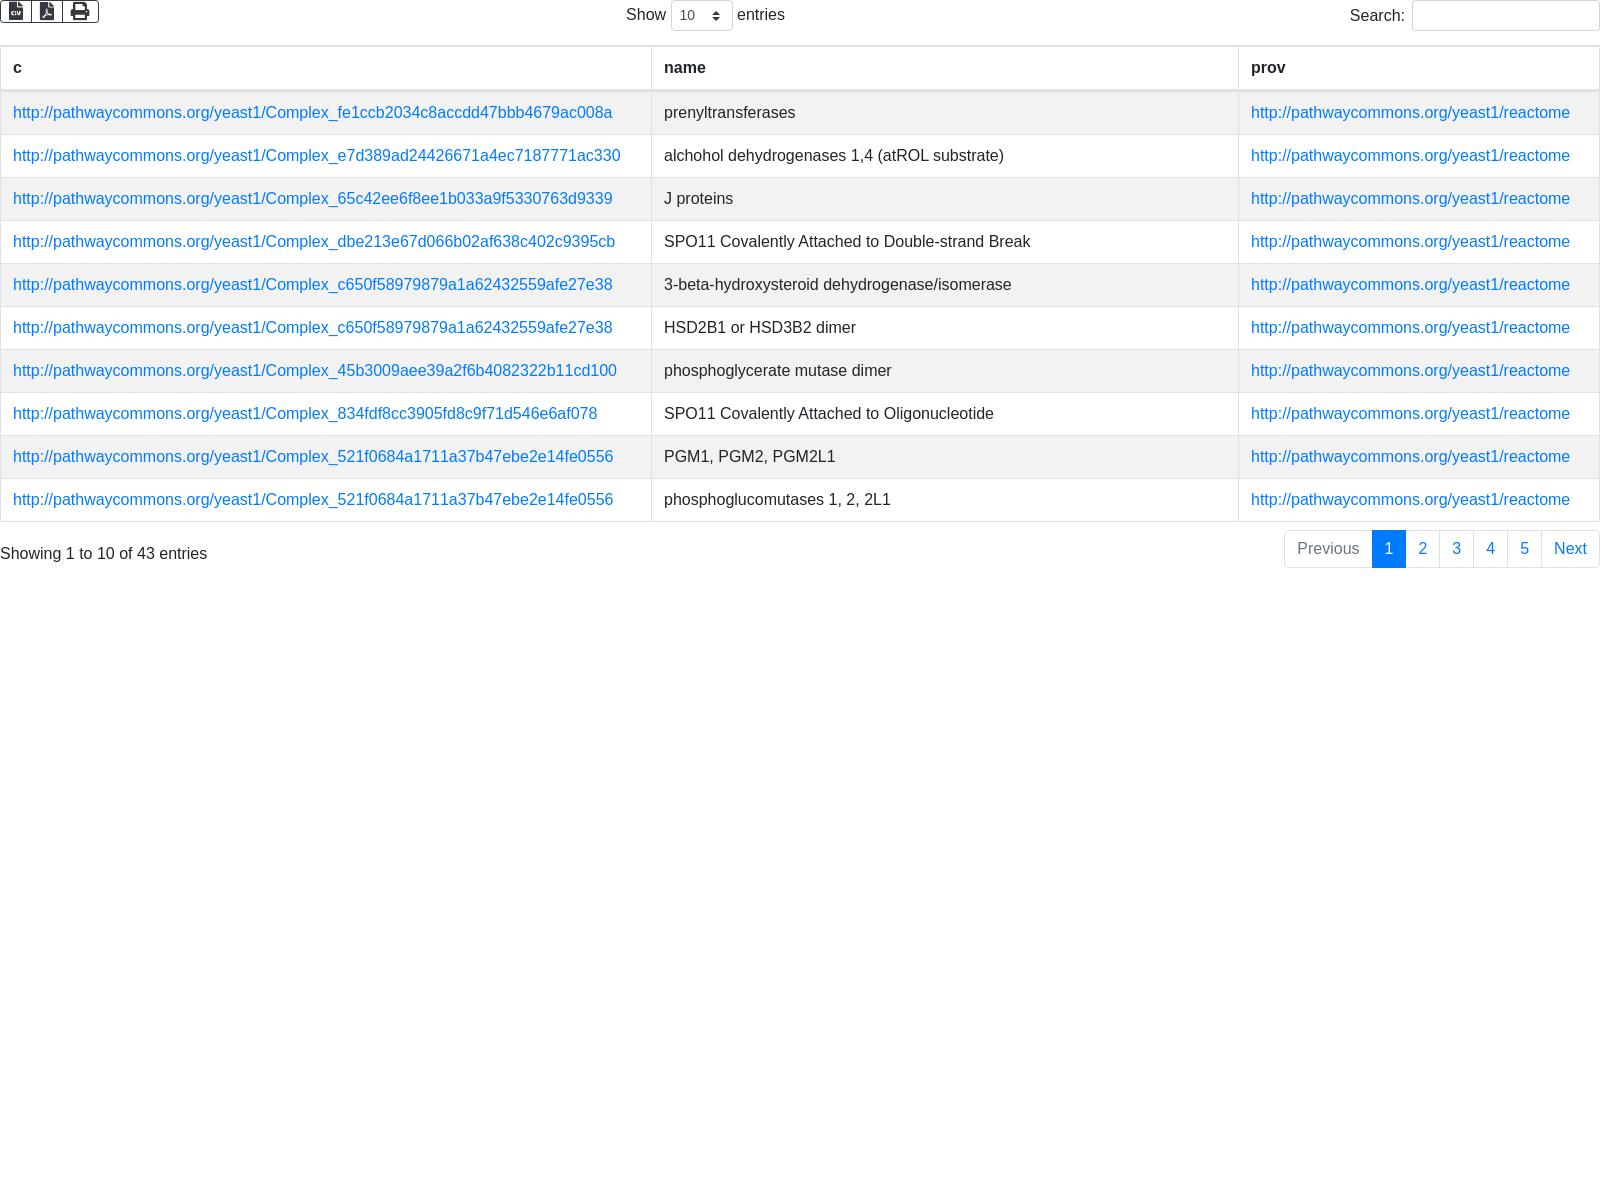
Task: Open the prenyltransferases complex link
Action: pyautogui.click(x=312, y=113)
